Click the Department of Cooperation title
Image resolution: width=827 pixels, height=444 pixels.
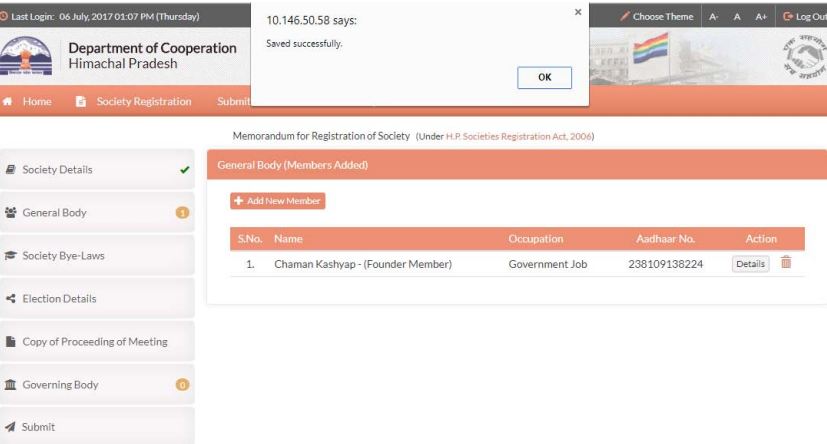(x=152, y=48)
